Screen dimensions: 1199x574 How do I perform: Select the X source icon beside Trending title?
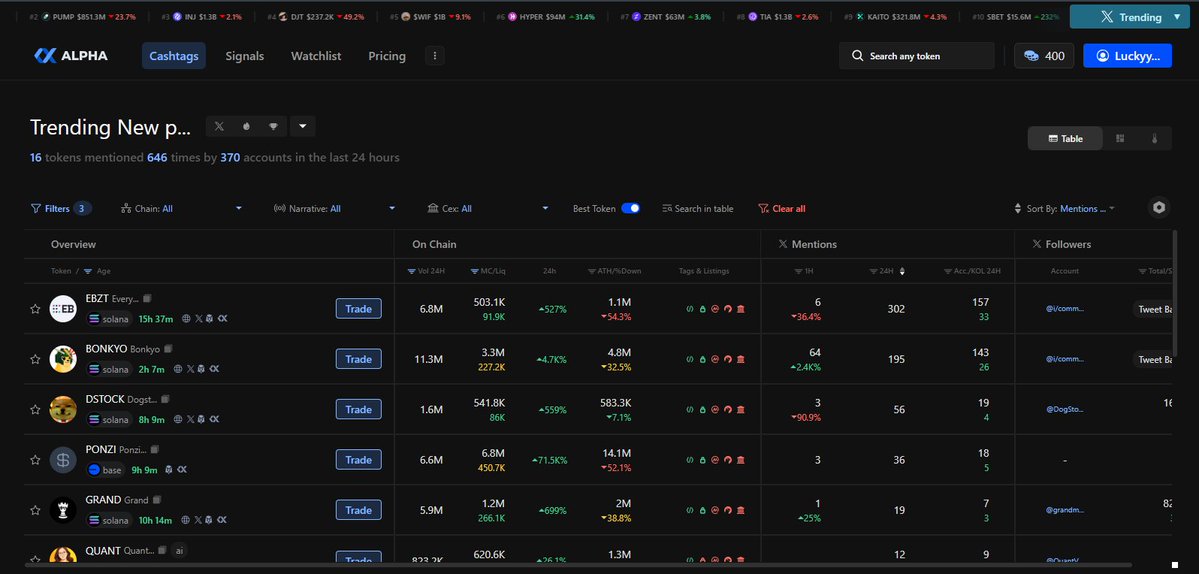[219, 126]
